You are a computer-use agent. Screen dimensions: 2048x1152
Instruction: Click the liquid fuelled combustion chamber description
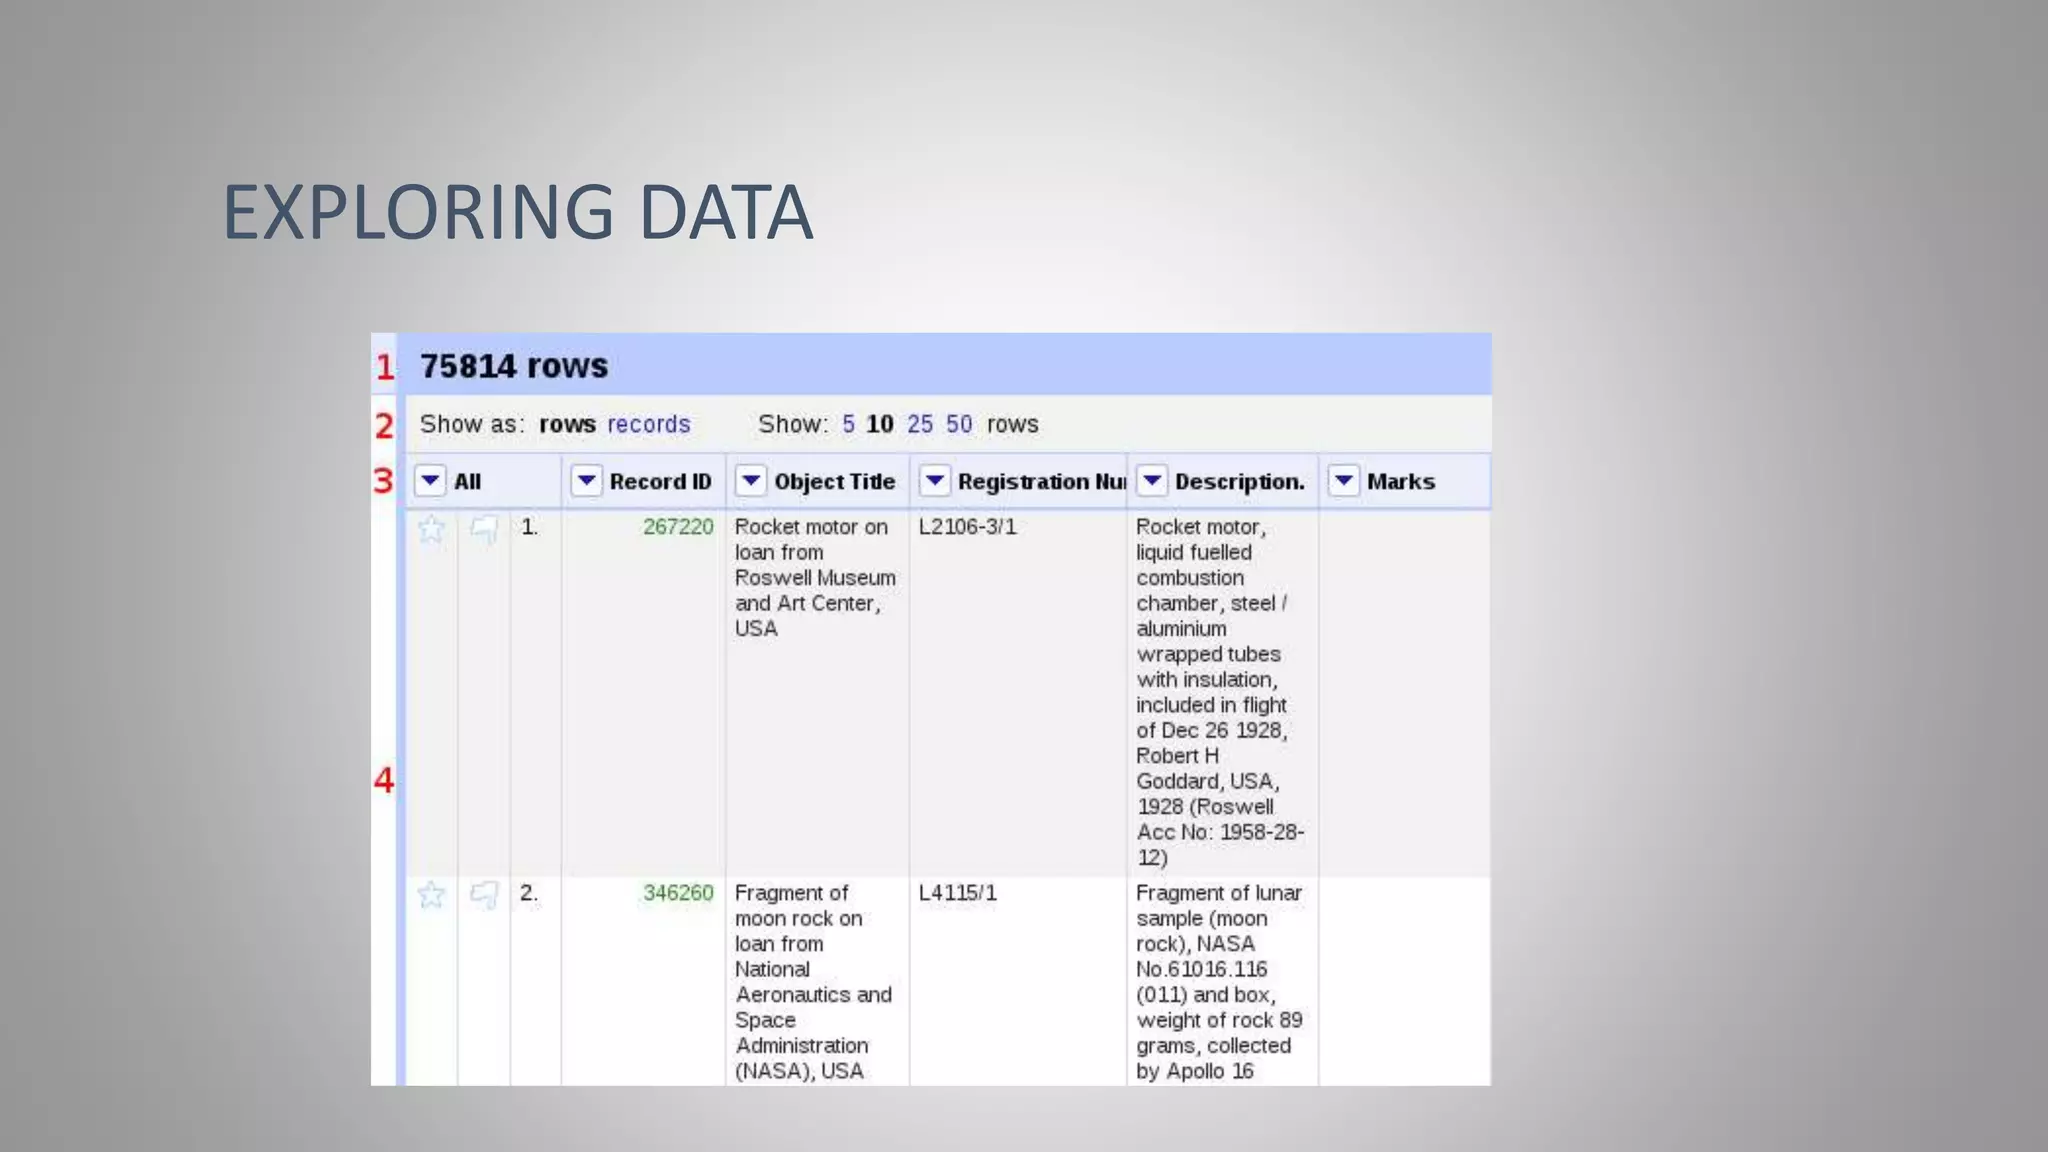coord(1220,692)
